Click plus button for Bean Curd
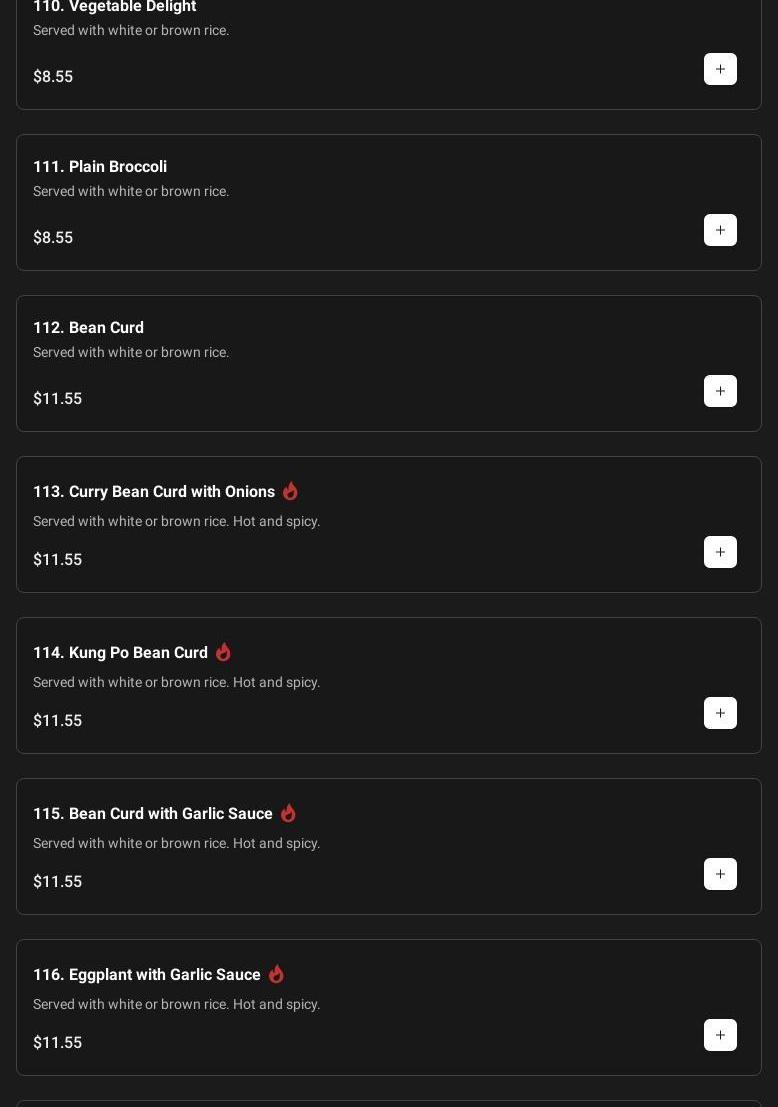This screenshot has width=778, height=1107. click(720, 391)
